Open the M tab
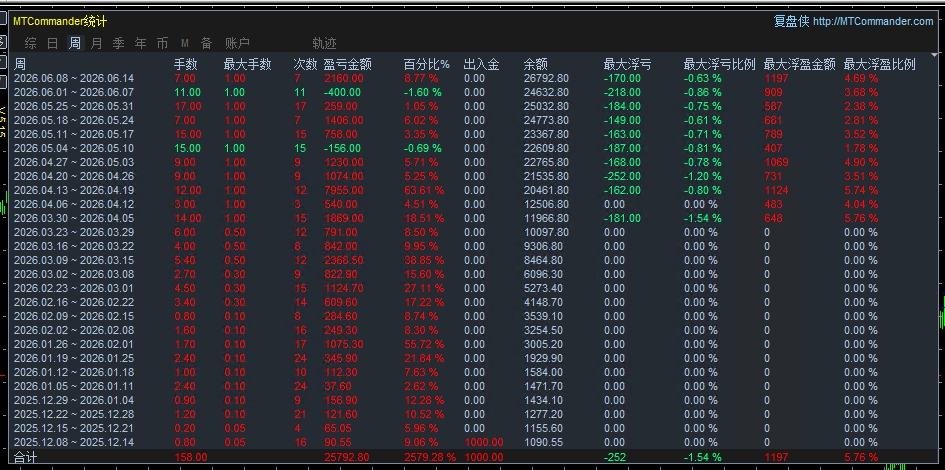This screenshot has width=945, height=470. click(184, 43)
